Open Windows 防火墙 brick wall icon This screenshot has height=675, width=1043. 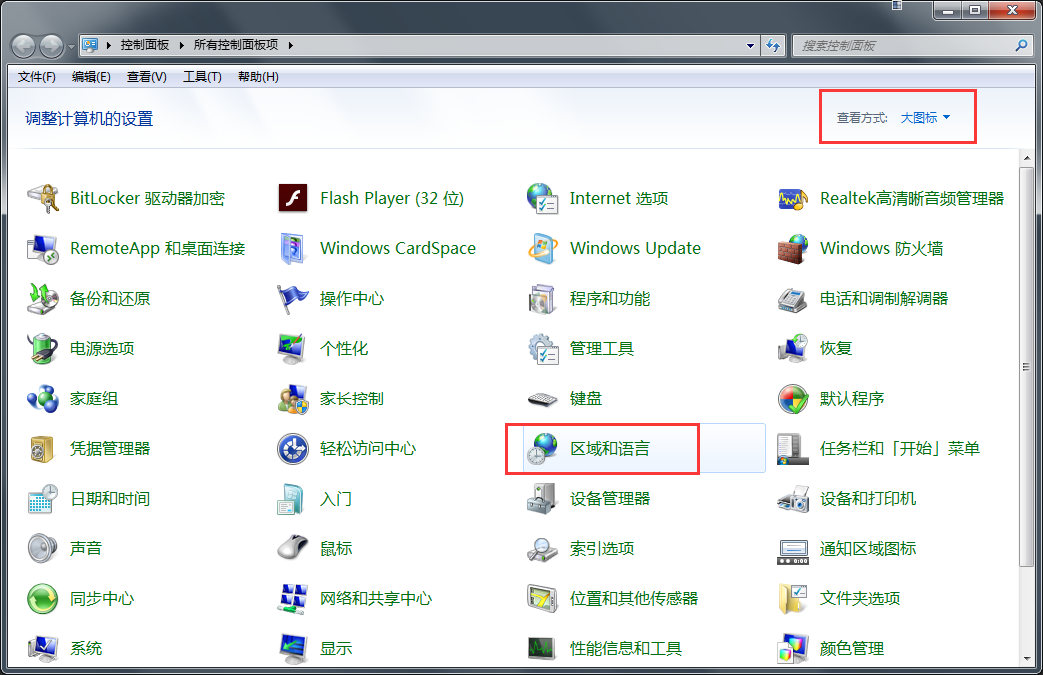(793, 248)
